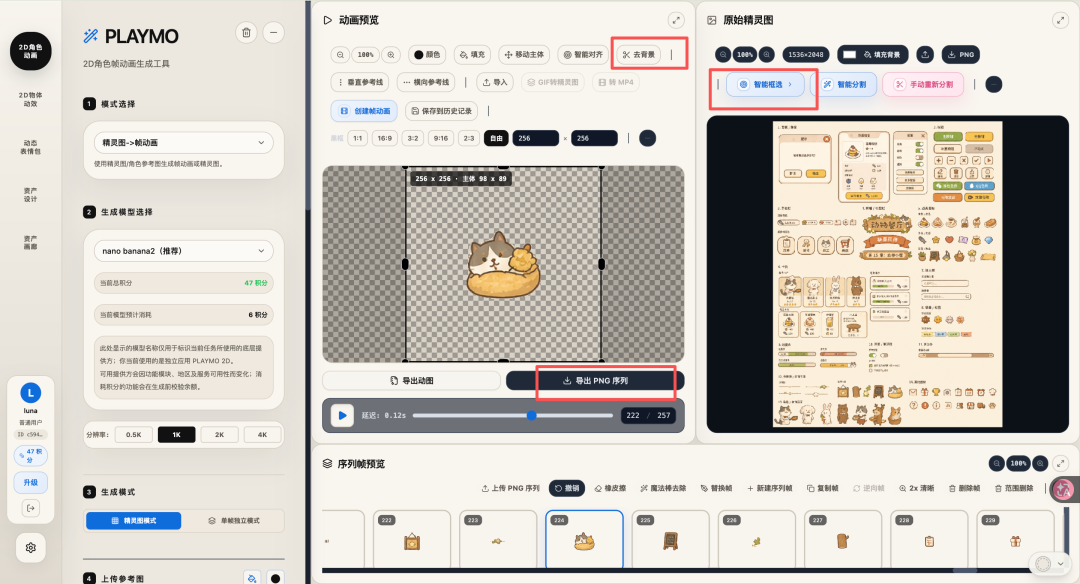Viewport: 1080px width, 584px height.
Task: Expand the animation preview panel to fullscreen
Action: click(676, 21)
